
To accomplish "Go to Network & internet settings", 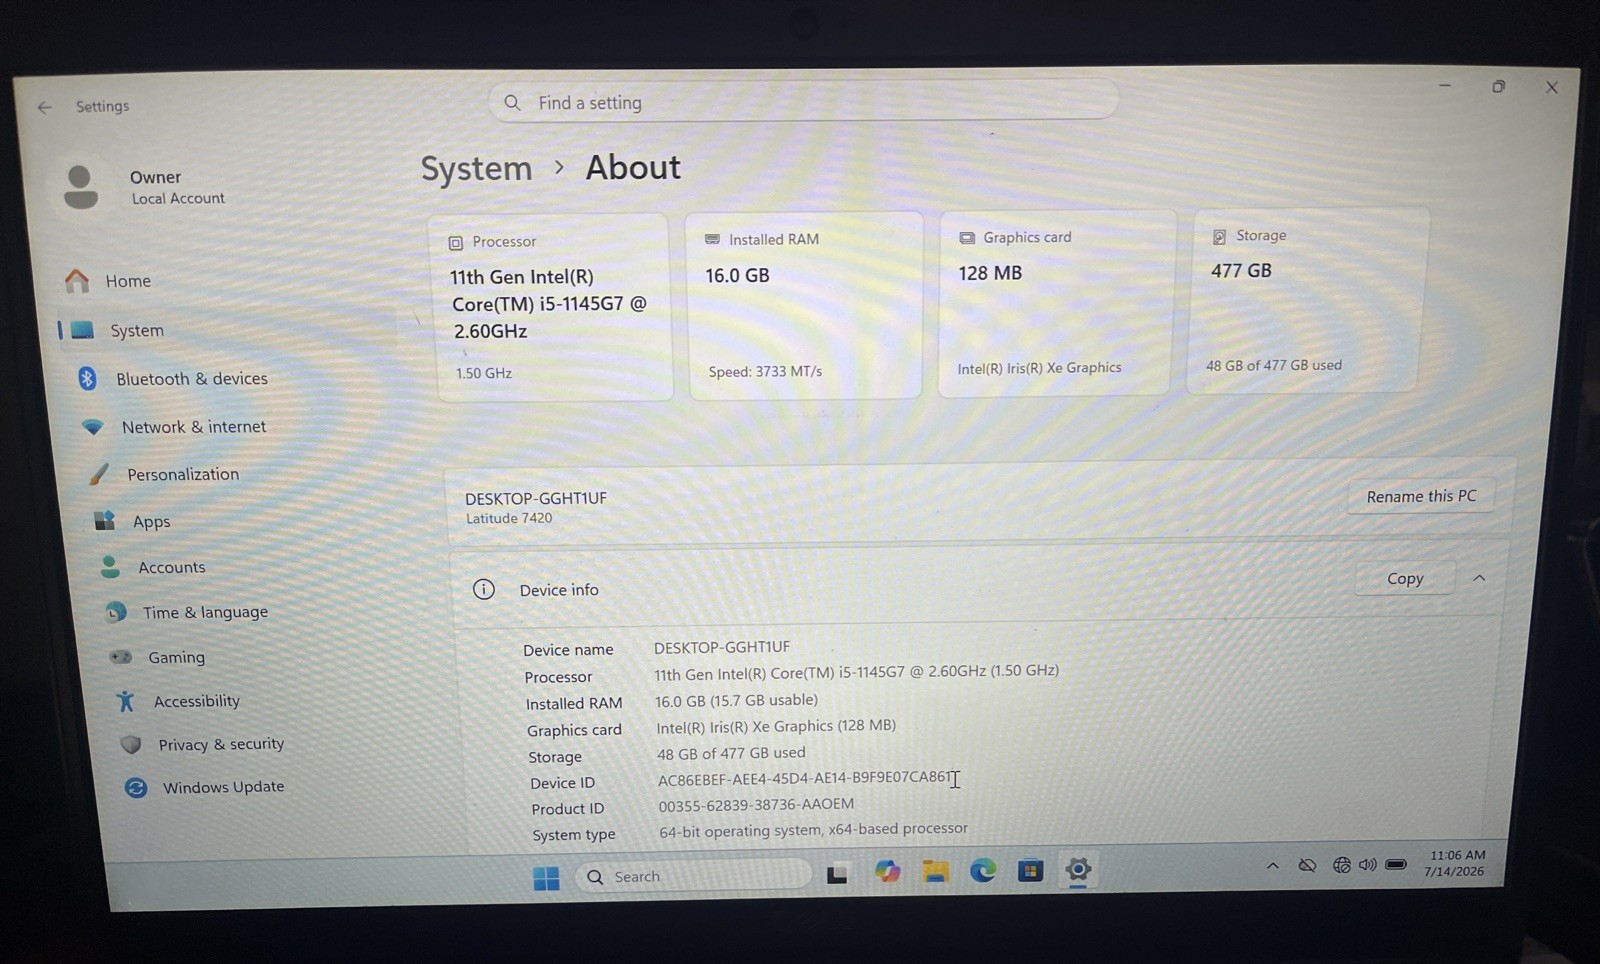I will pyautogui.click(x=193, y=427).
